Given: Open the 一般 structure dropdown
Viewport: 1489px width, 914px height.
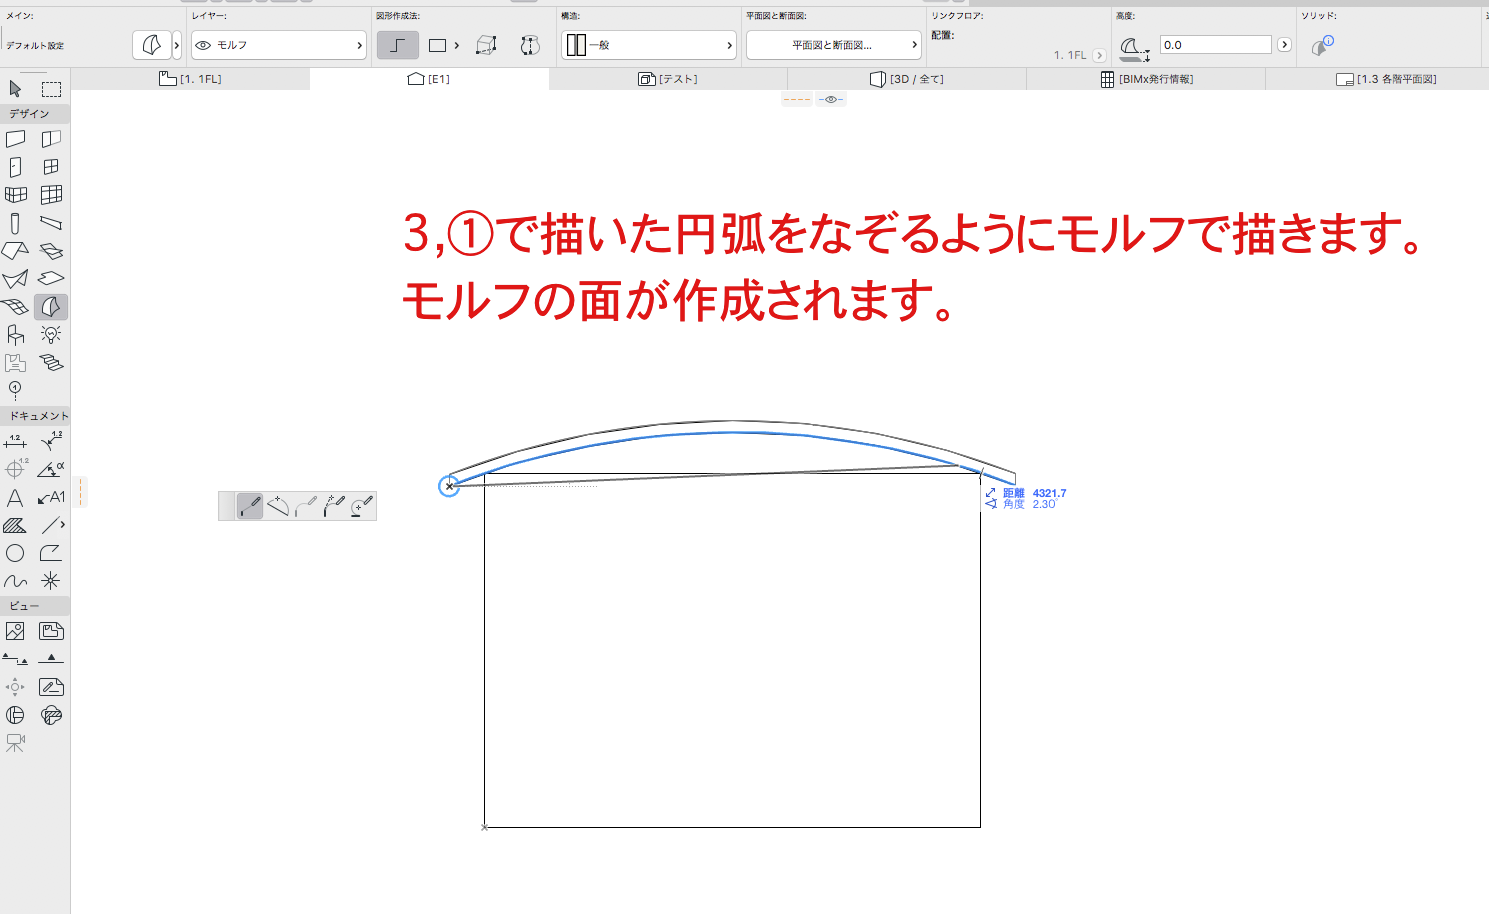Looking at the screenshot, I should pos(649,45).
